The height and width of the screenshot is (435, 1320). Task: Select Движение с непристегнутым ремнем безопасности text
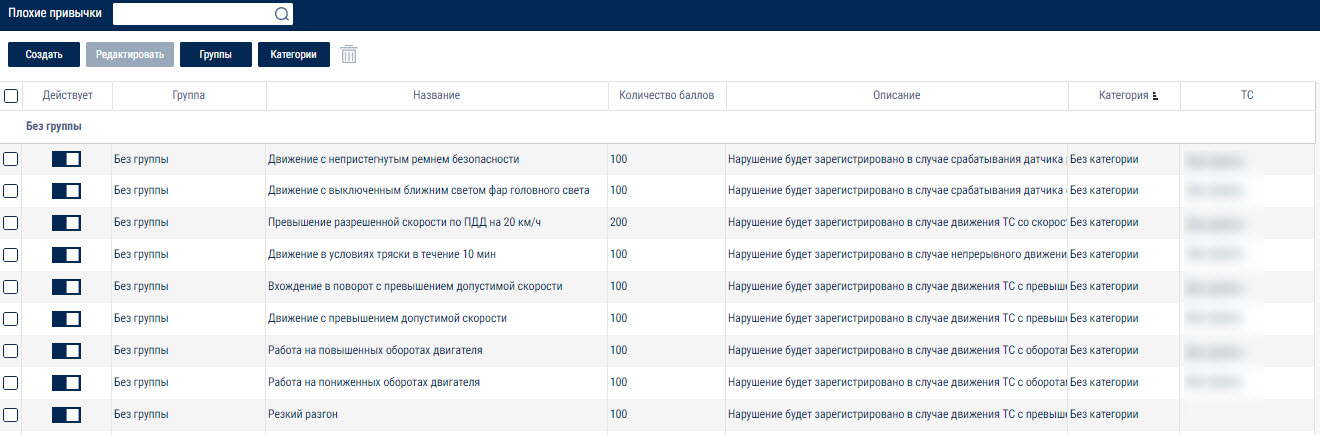(x=394, y=159)
